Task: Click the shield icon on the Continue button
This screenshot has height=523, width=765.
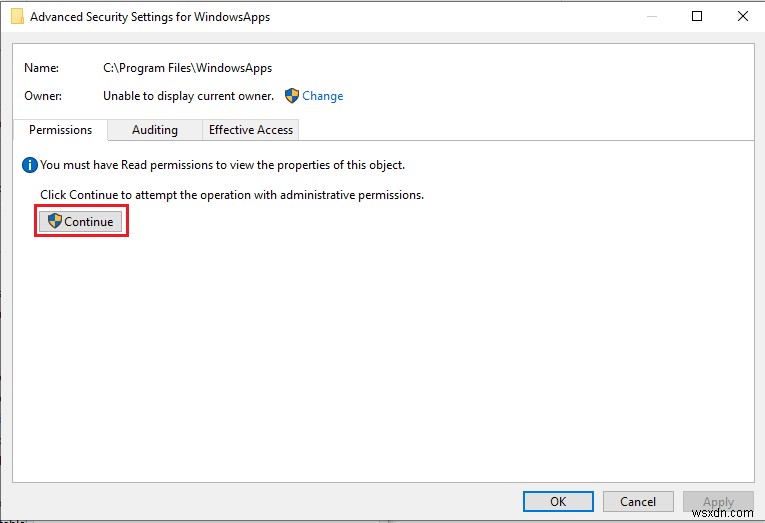Action: [x=55, y=221]
